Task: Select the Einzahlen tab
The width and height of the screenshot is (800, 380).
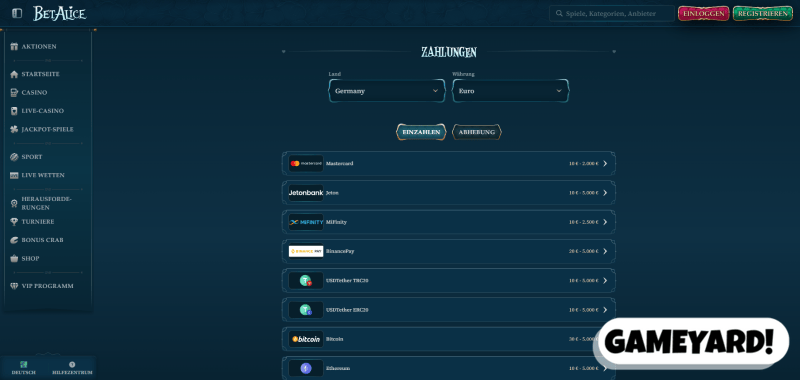Action: pyautogui.click(x=421, y=132)
